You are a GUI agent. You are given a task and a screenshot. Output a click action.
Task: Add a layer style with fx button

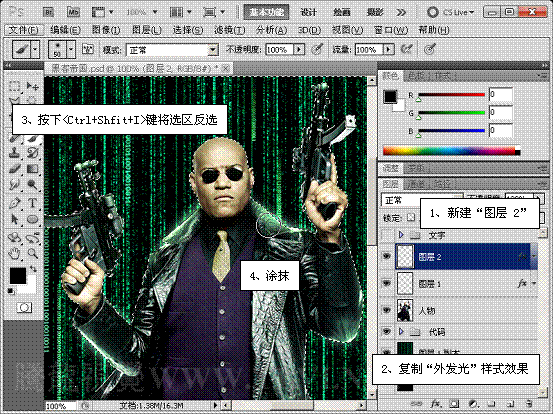[x=436, y=404]
